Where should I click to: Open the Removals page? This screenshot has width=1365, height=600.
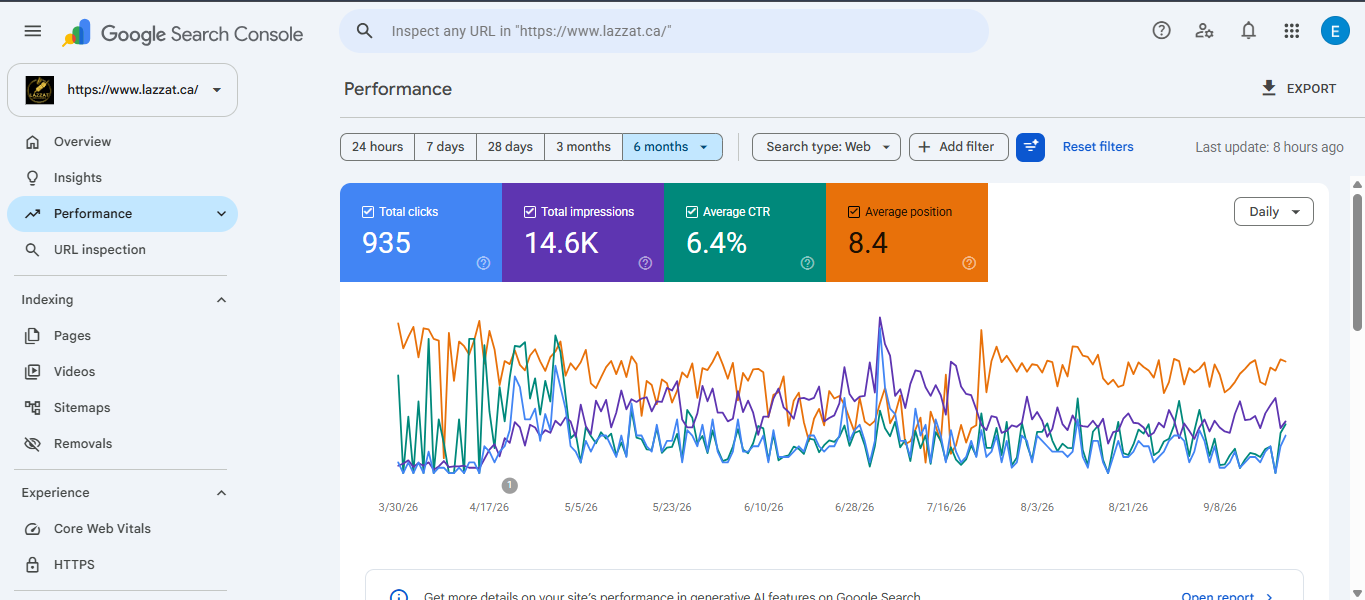coord(122,444)
